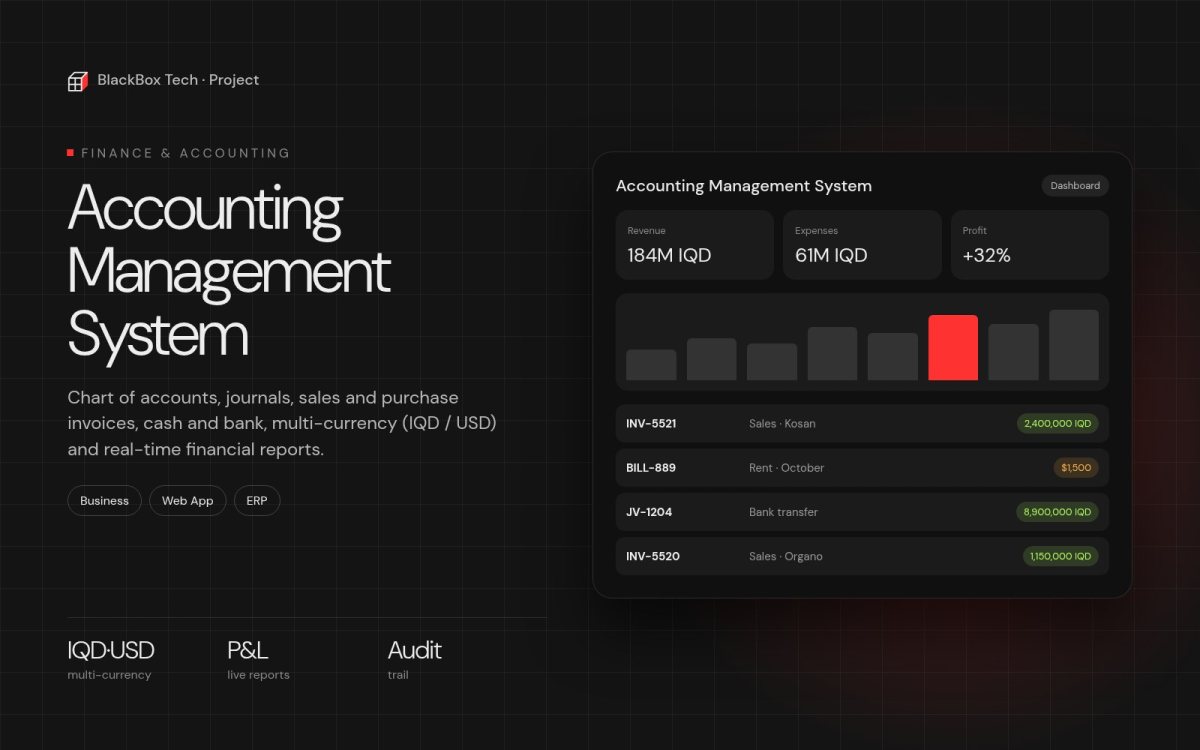Click the Accounting Management System card title

pyautogui.click(x=744, y=186)
